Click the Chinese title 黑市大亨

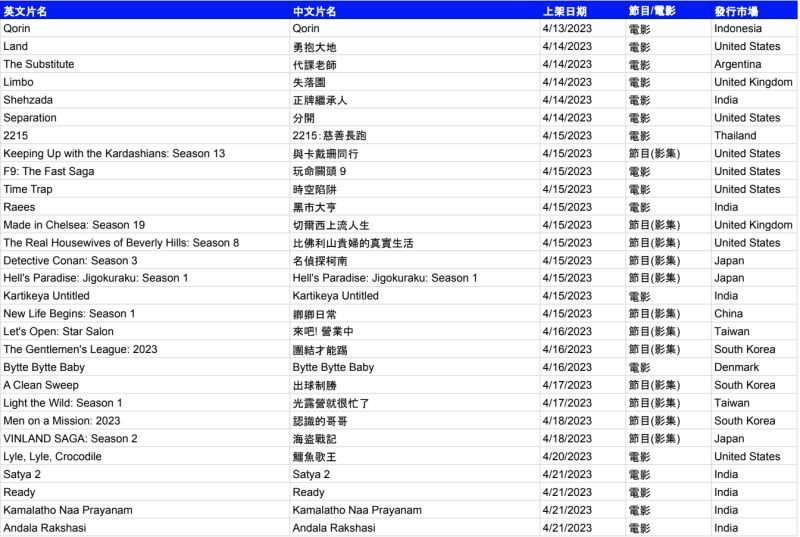click(x=314, y=208)
